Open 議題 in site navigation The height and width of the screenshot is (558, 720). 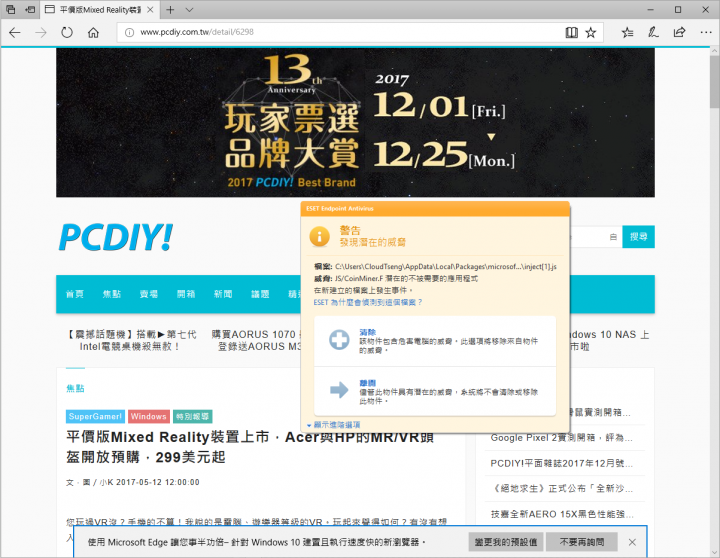[260, 294]
